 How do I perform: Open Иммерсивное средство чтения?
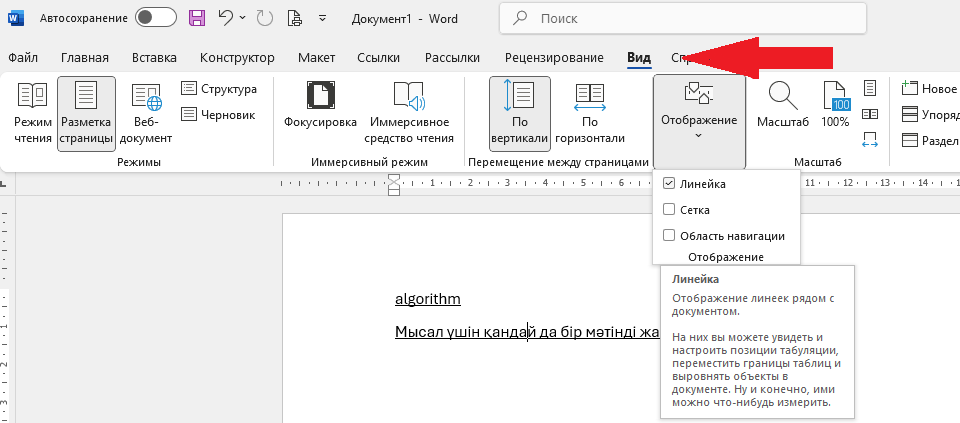[x=409, y=114]
